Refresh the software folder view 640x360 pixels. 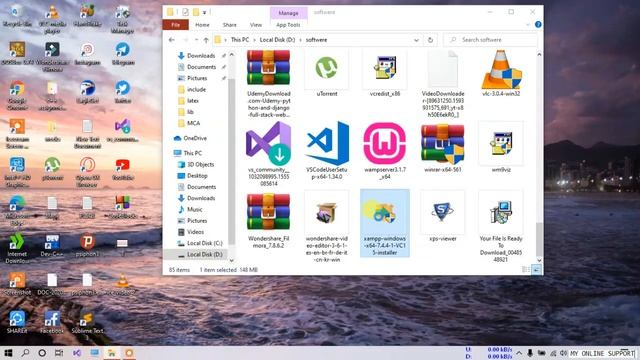430,40
